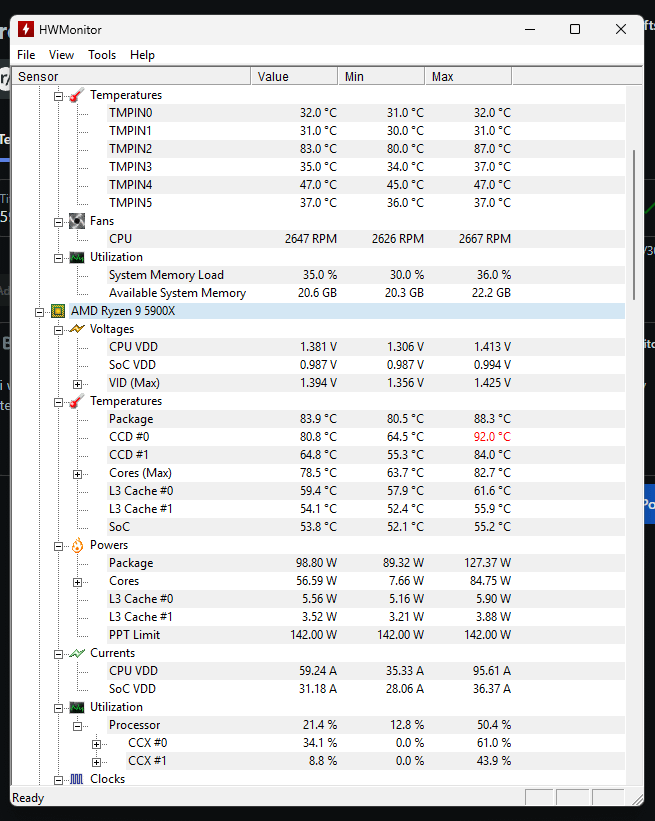Click the vertical scrollbar thumb

[634, 225]
